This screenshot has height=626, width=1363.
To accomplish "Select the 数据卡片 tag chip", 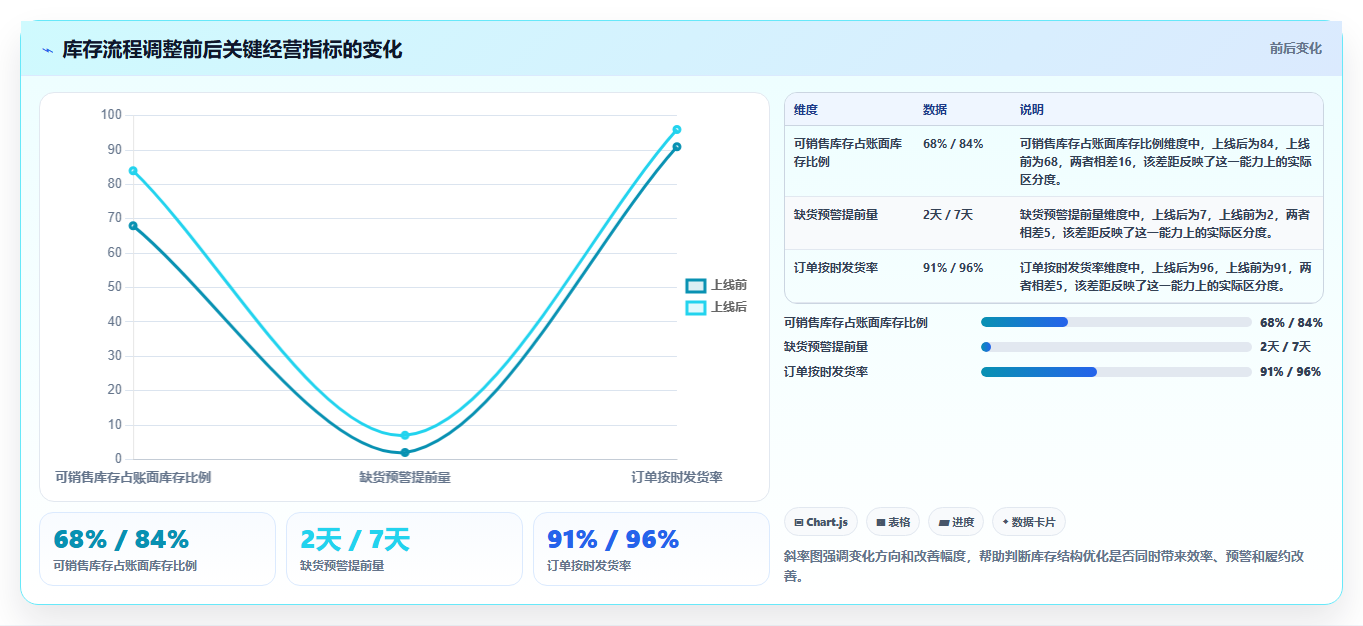I will 1029,522.
